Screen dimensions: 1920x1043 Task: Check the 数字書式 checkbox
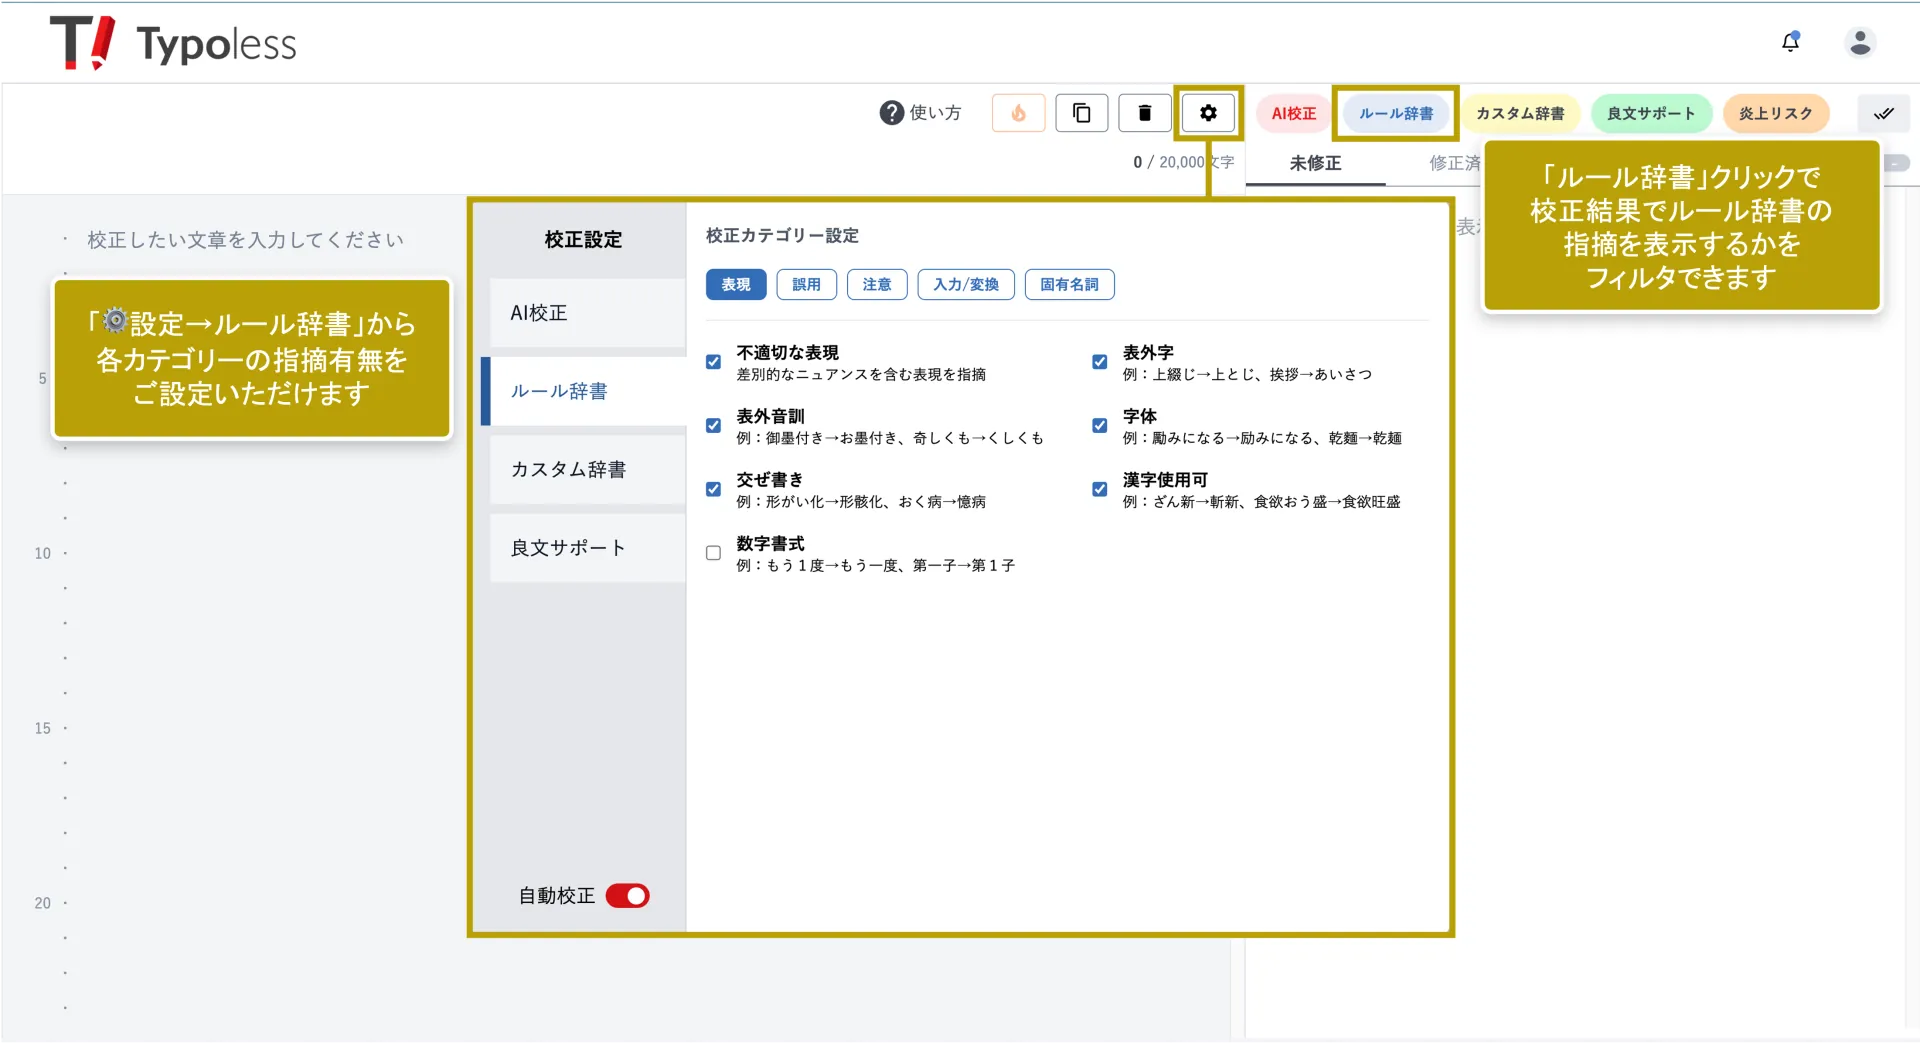(713, 553)
